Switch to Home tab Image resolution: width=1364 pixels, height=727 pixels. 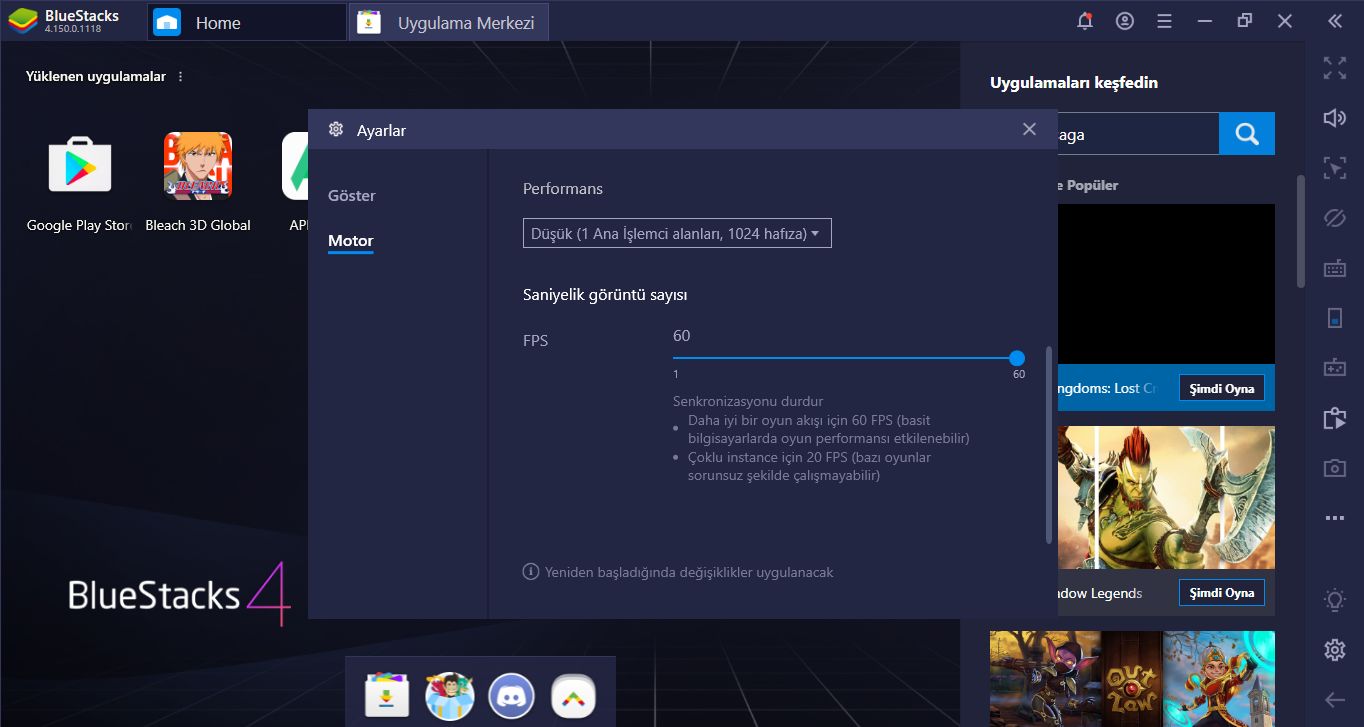(246, 22)
